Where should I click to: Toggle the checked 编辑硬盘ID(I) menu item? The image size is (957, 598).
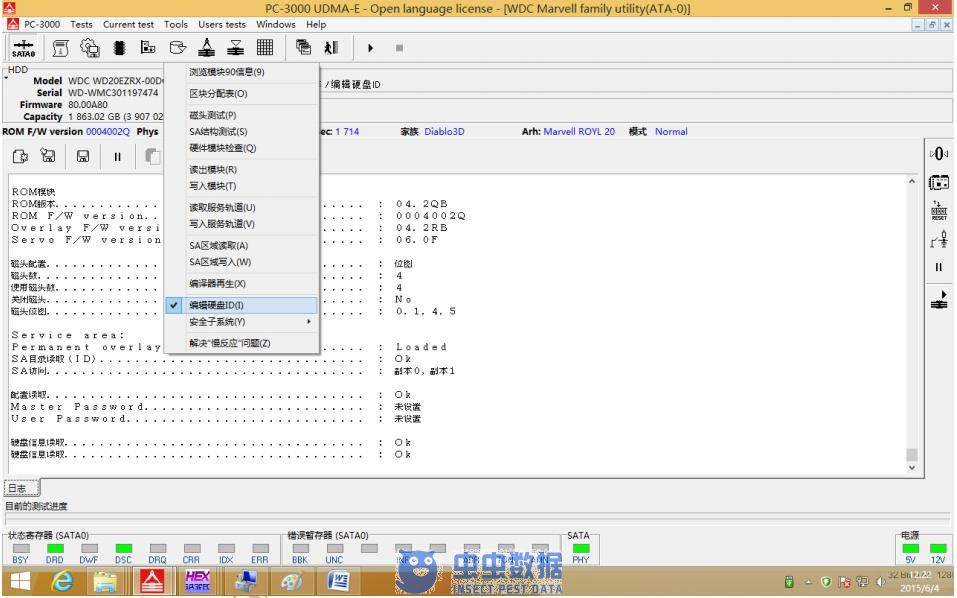coord(242,305)
